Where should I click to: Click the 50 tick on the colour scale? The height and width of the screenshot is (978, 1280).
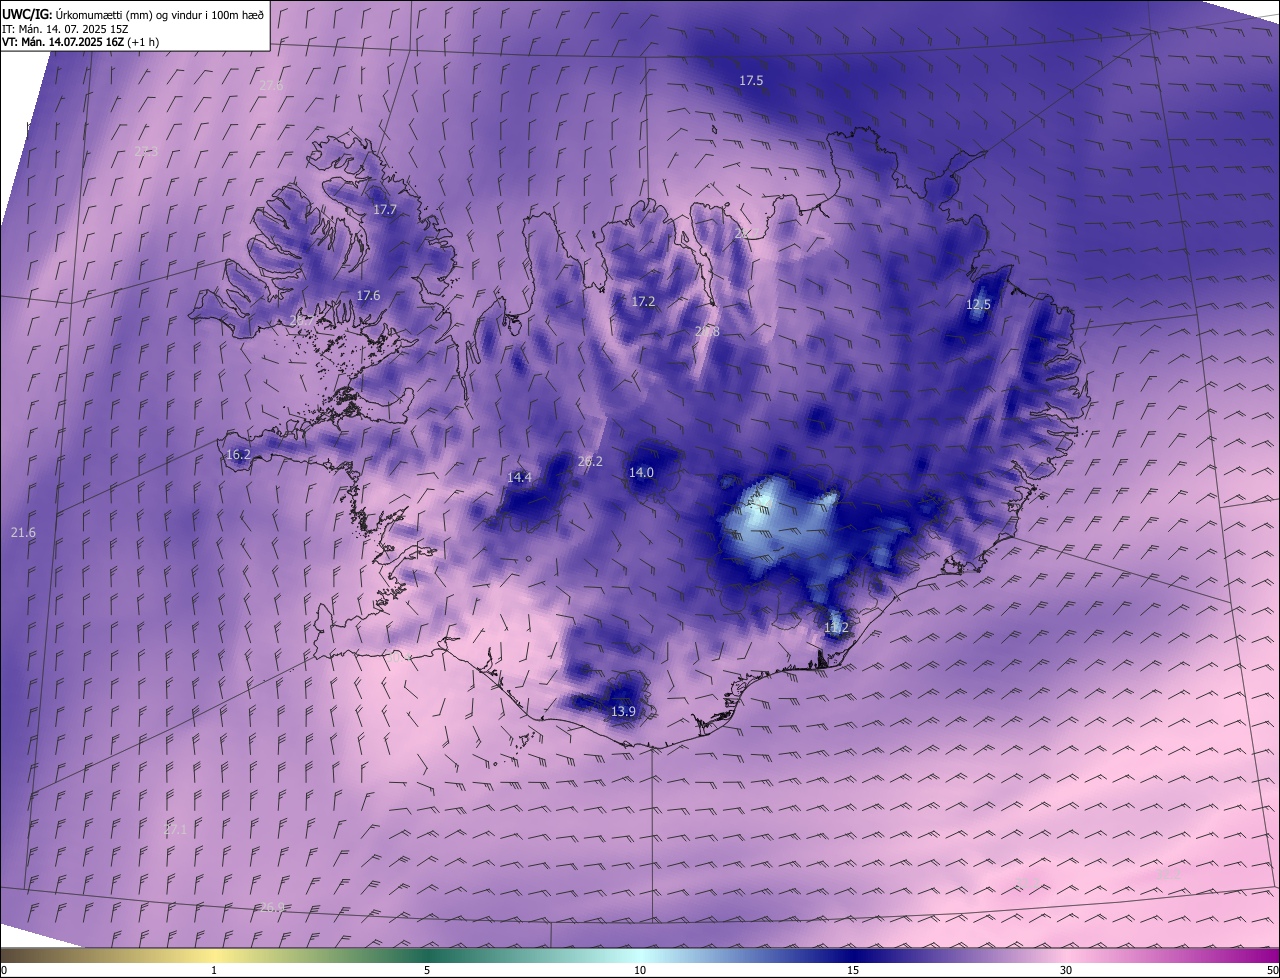point(1272,970)
